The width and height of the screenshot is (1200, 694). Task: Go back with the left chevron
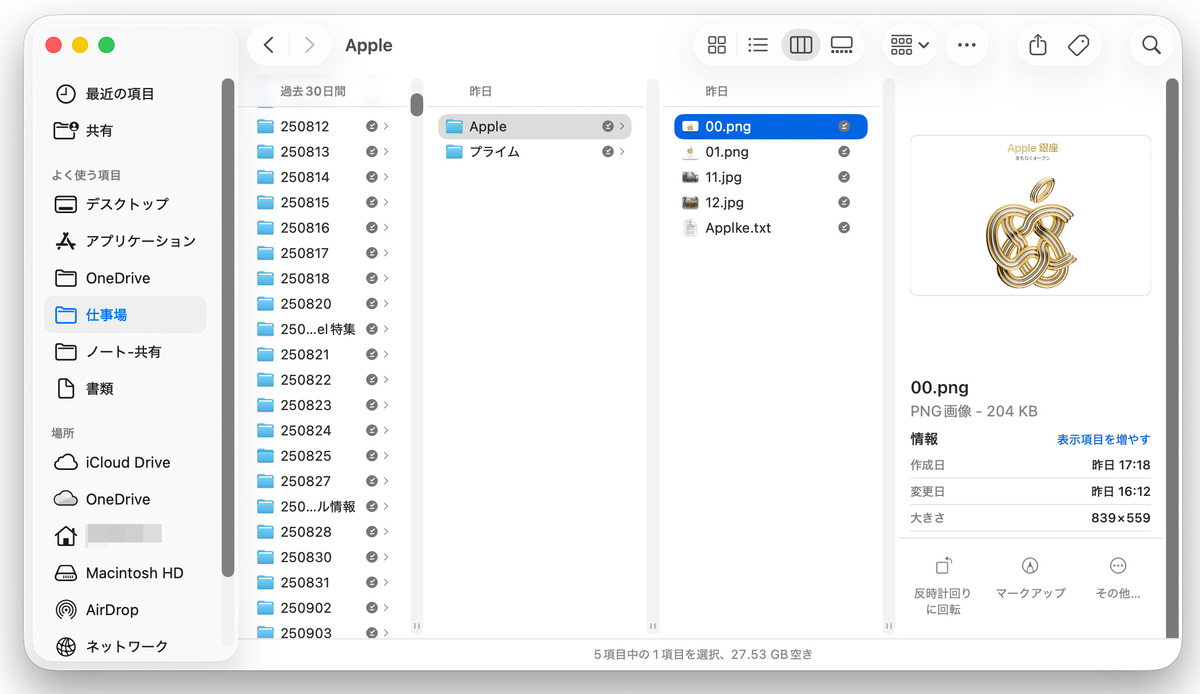(x=268, y=45)
